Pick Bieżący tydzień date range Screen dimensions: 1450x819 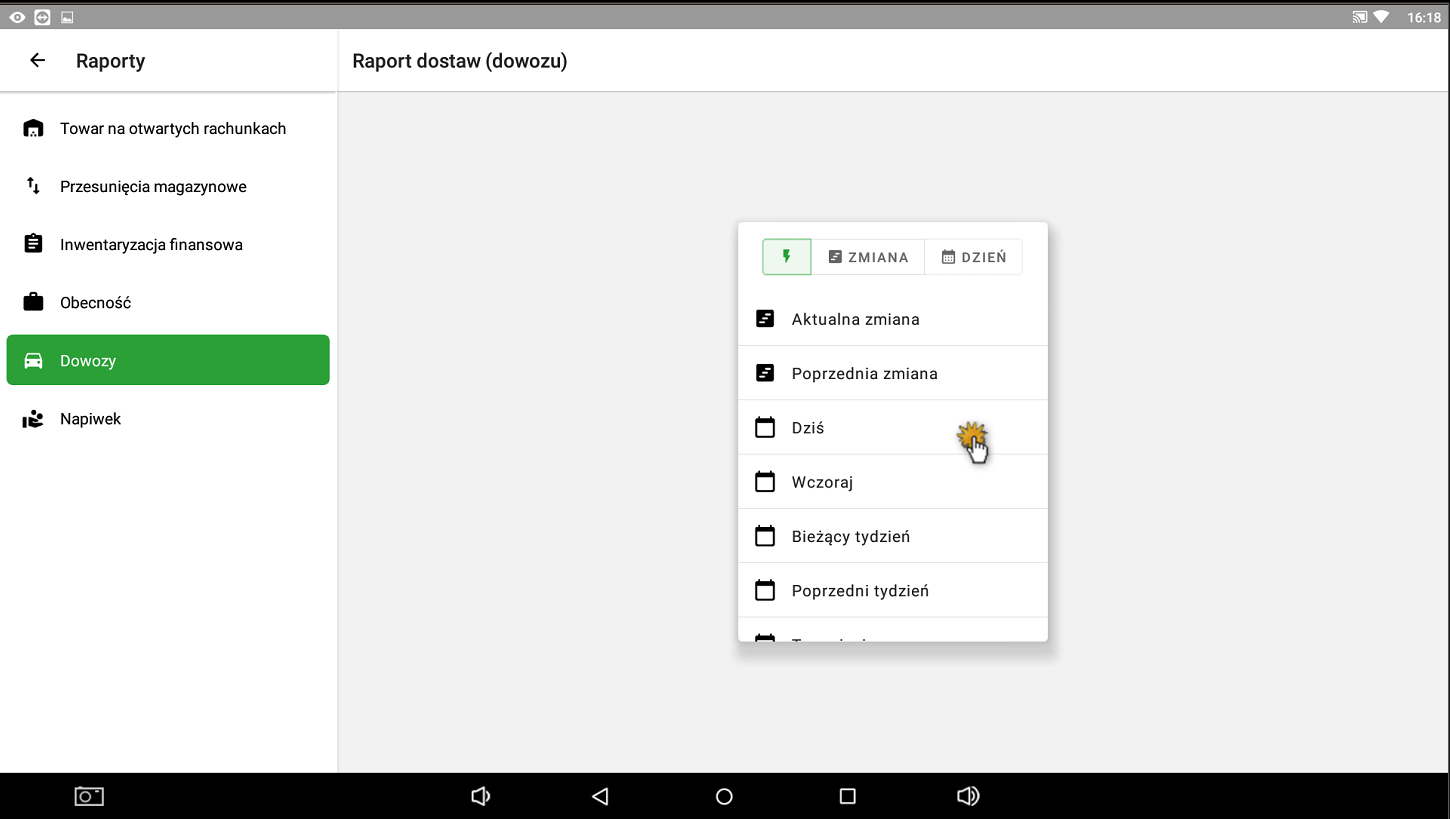[850, 537]
